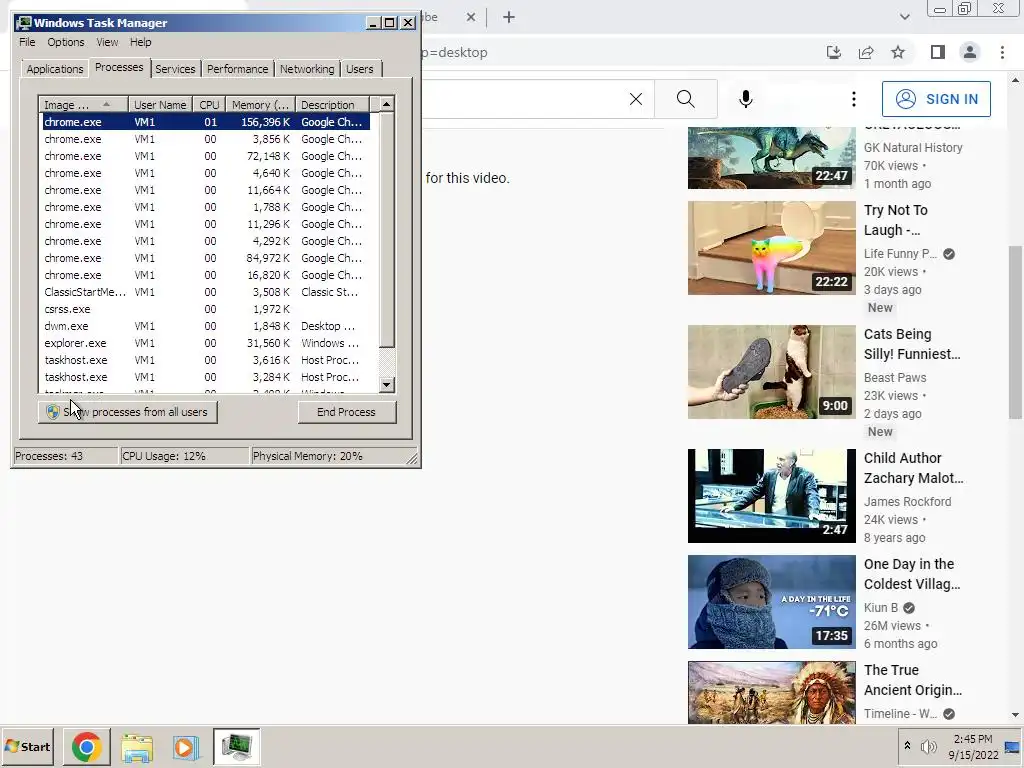The width and height of the screenshot is (1024, 768).
Task: Open the Help menu in Task Manager
Action: click(140, 42)
